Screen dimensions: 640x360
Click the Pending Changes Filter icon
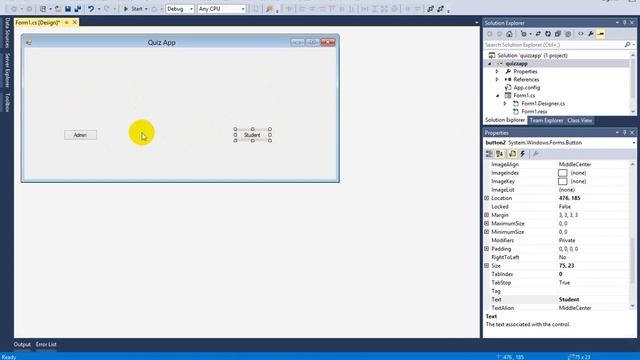[524, 34]
